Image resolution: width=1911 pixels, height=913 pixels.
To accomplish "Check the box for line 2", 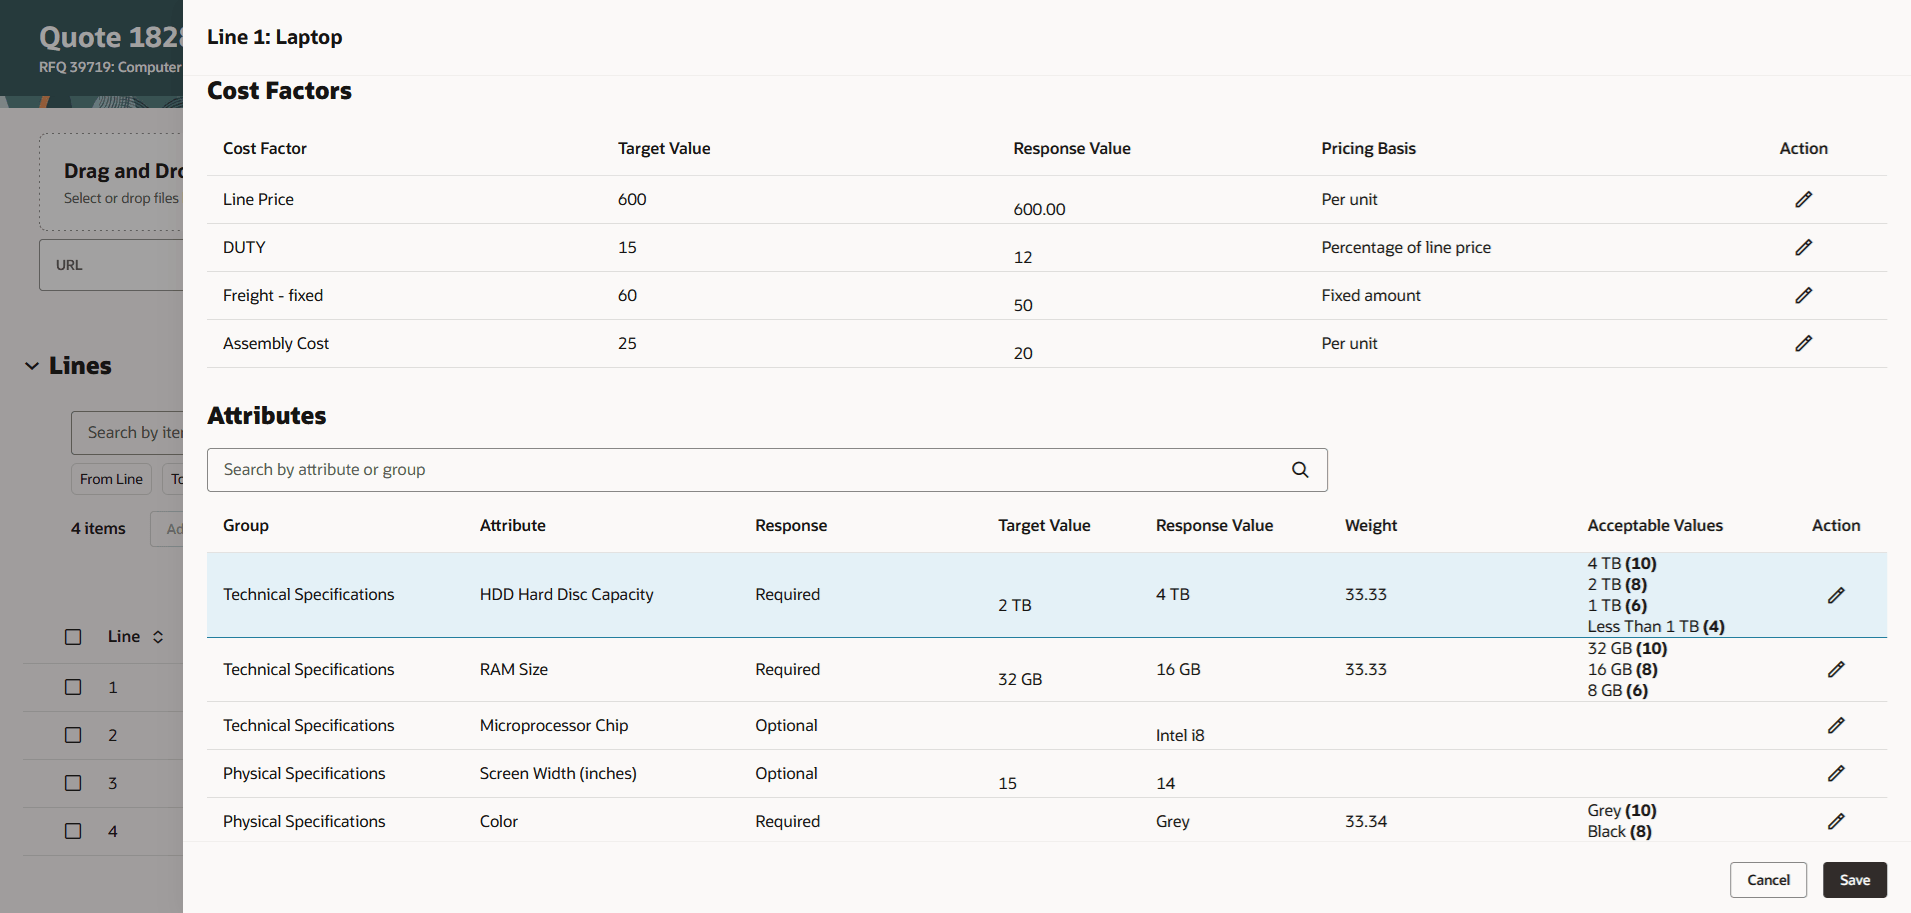I will (73, 735).
